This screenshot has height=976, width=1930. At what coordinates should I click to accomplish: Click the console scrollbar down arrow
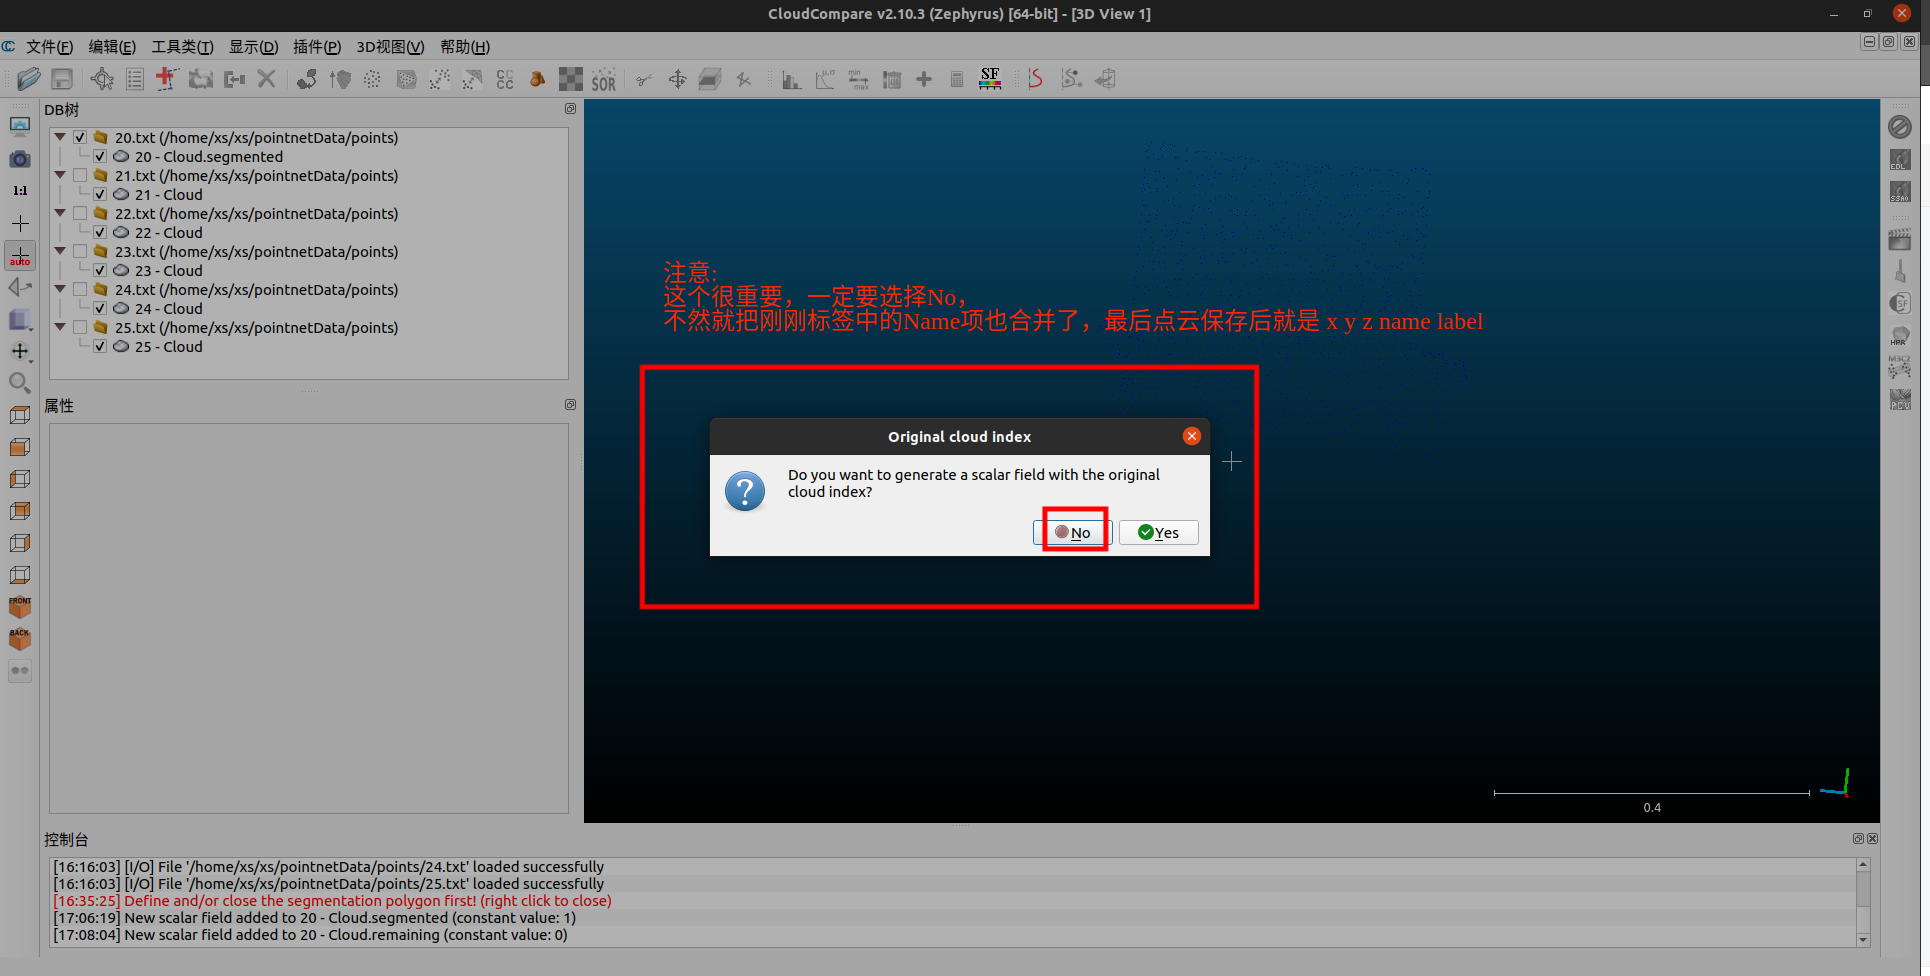(1863, 940)
